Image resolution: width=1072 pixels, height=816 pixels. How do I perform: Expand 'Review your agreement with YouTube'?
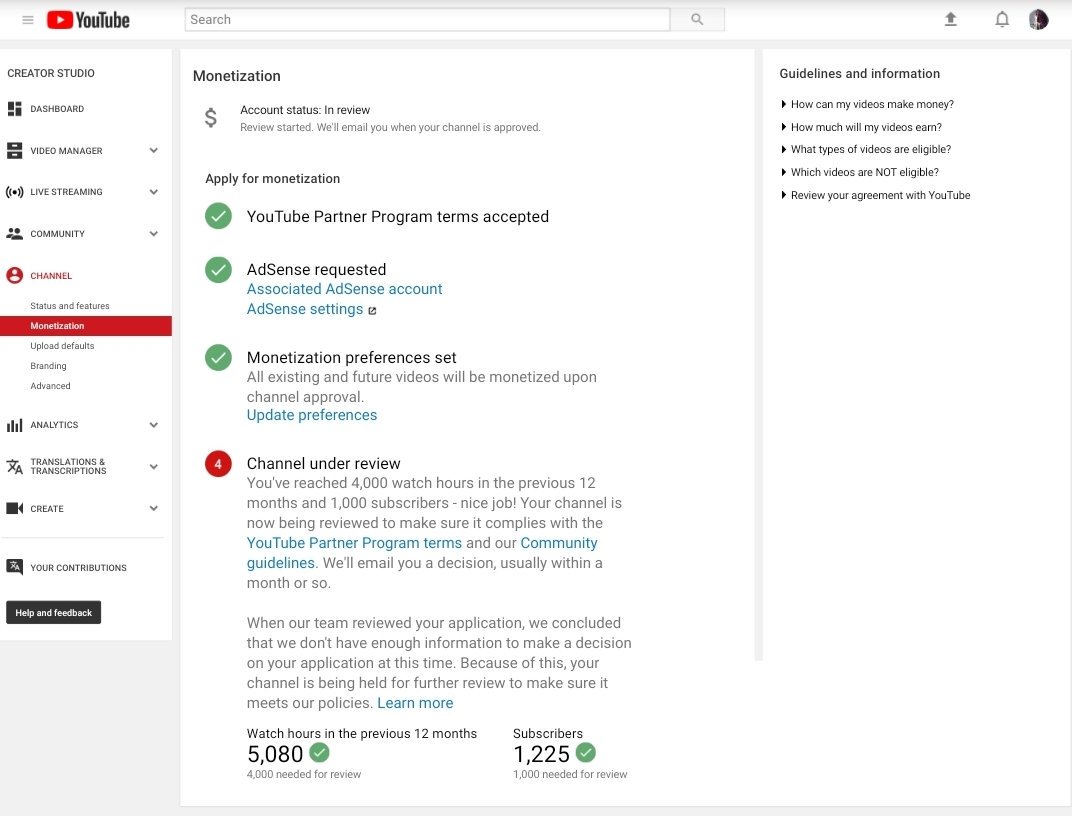[875, 195]
